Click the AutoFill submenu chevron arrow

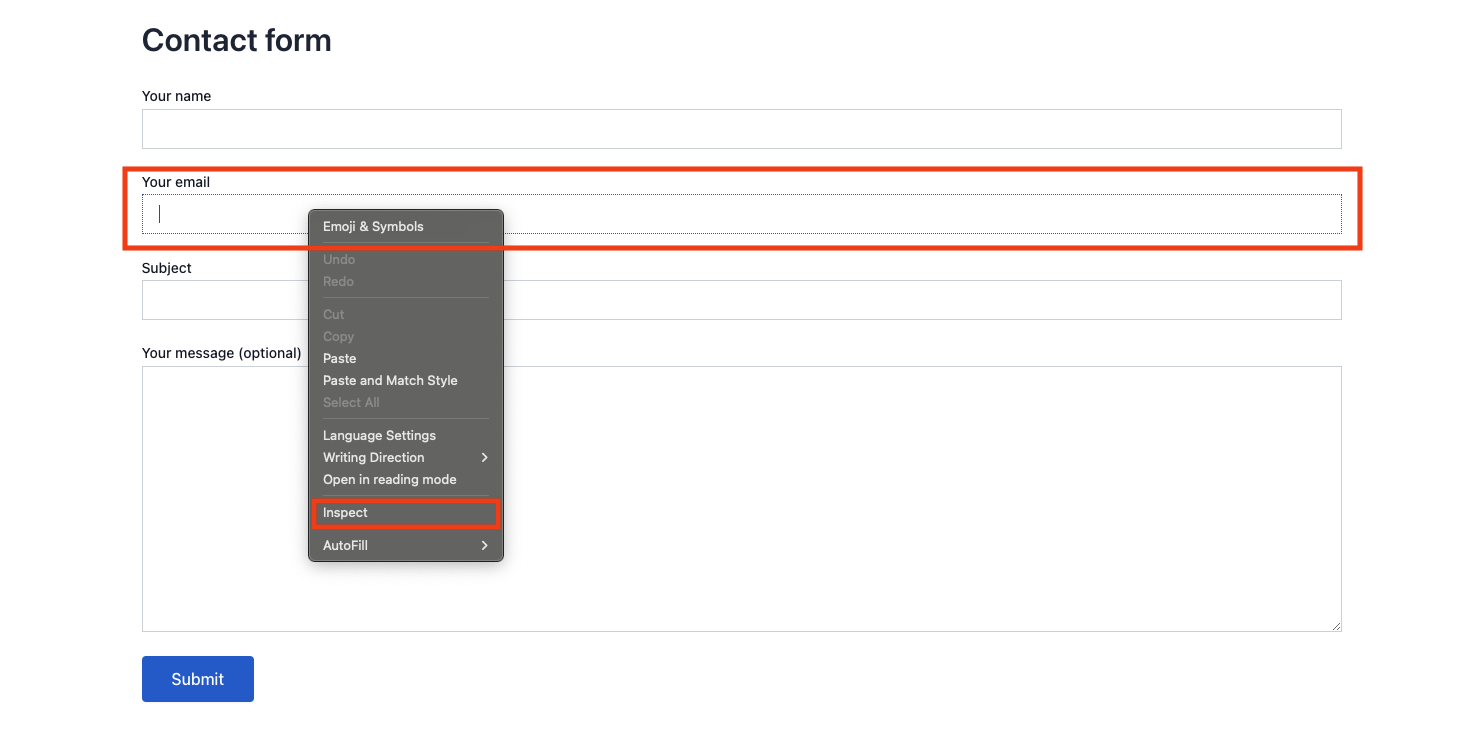tap(485, 545)
